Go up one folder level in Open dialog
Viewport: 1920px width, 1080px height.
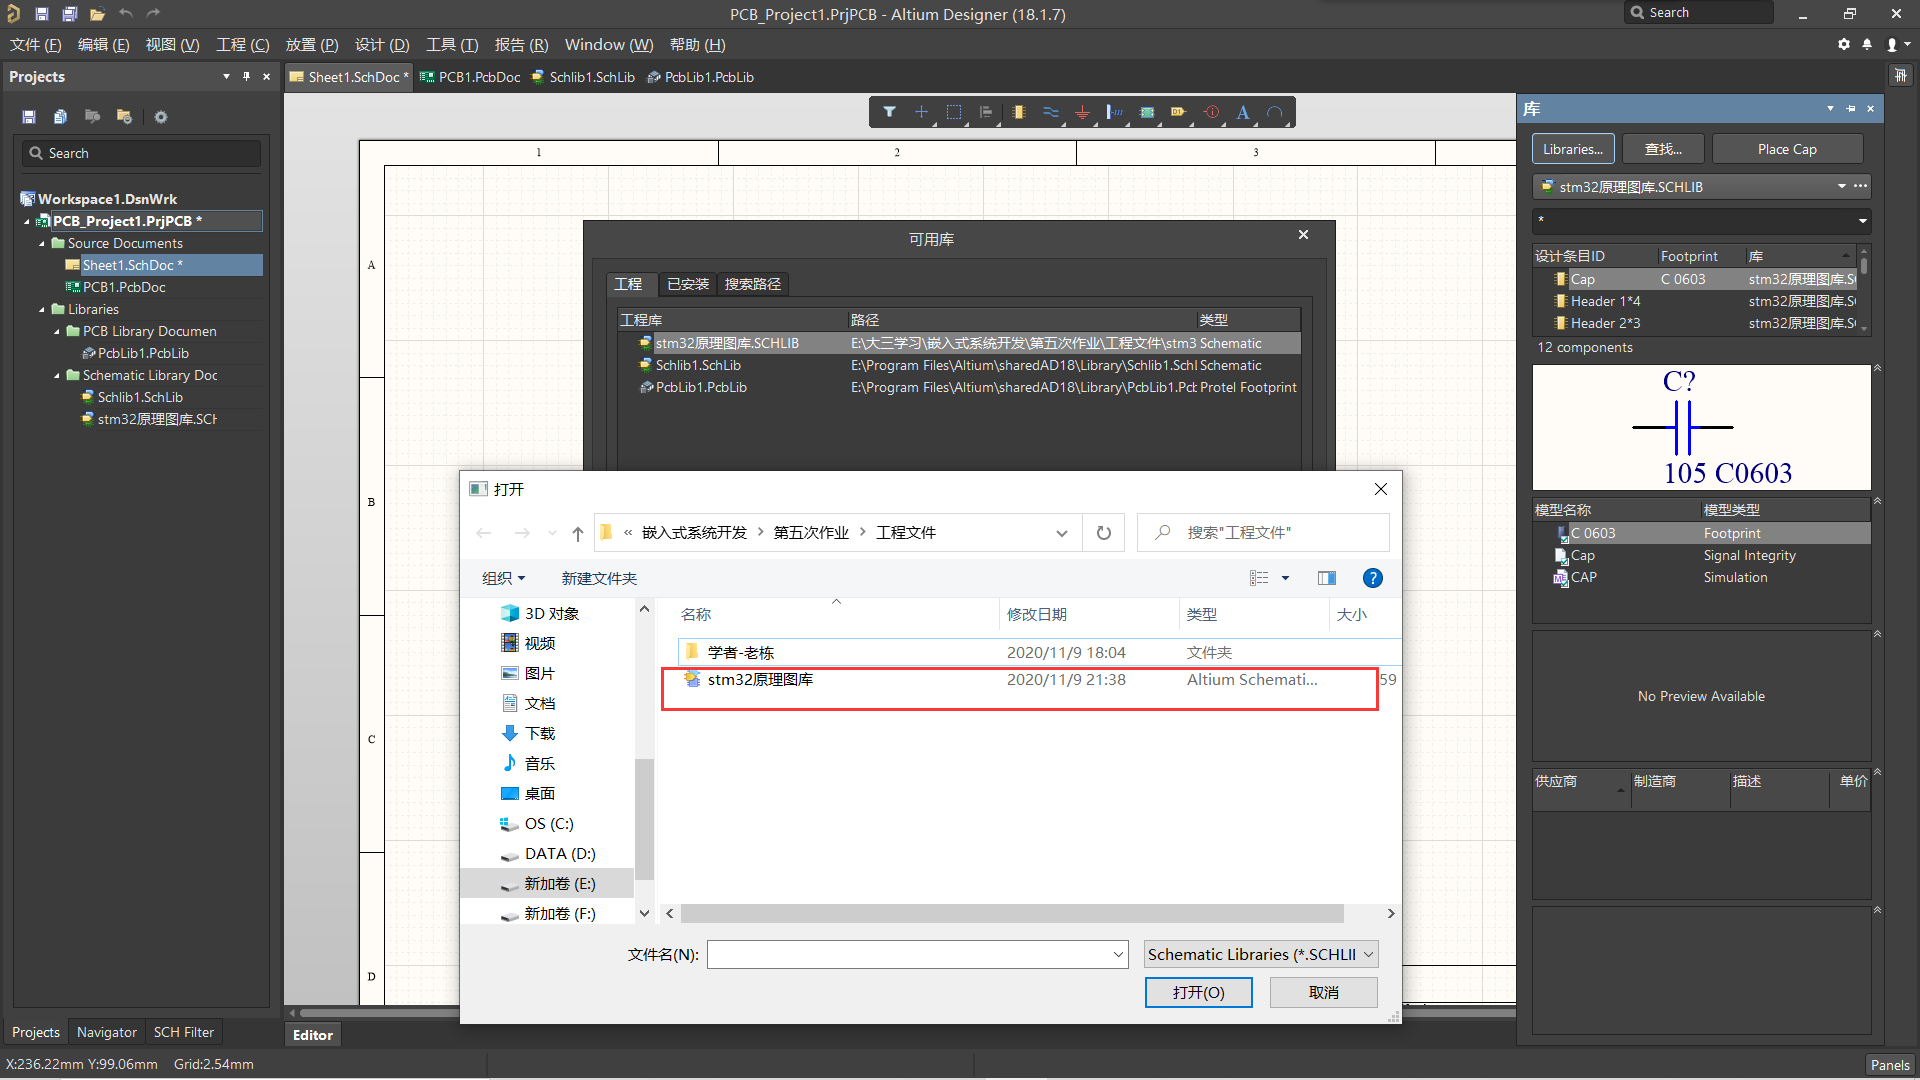[x=577, y=533]
